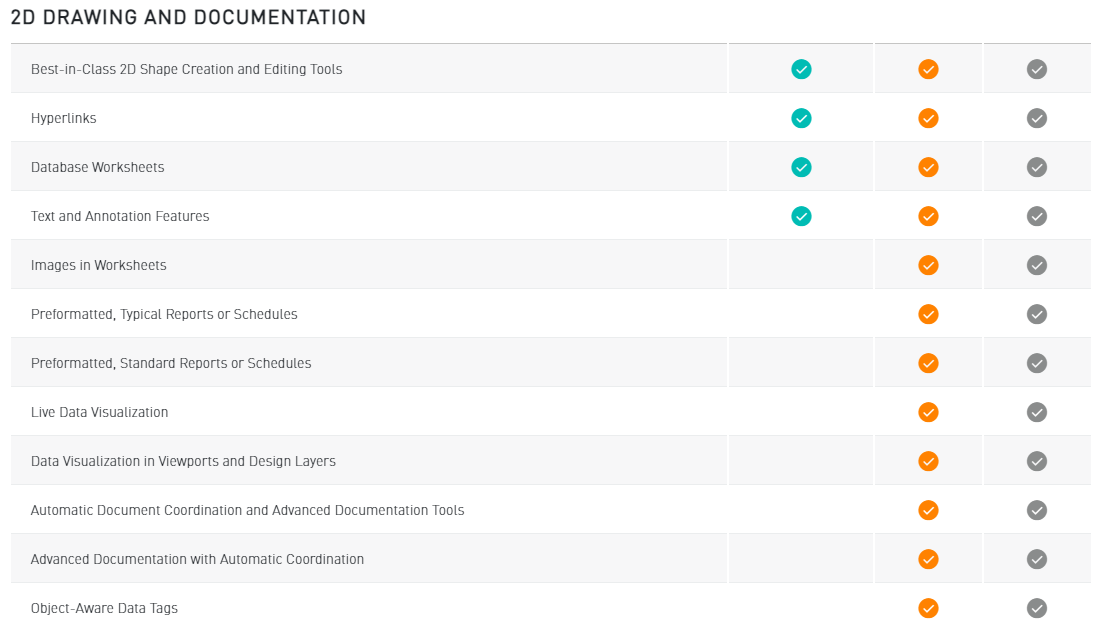Viewport: 1100px width, 629px height.
Task: Select the Live Data Visualization label
Action: pos(99,412)
